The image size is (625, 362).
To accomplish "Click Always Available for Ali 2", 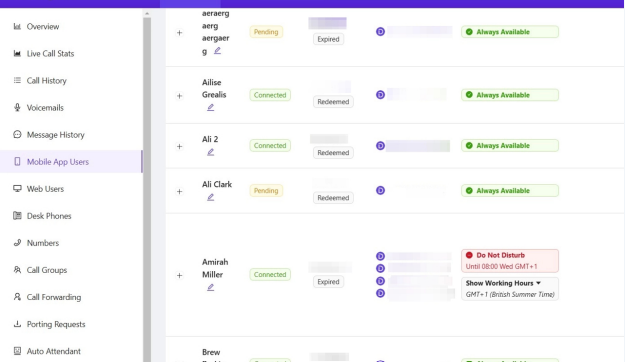I will pyautogui.click(x=510, y=146).
